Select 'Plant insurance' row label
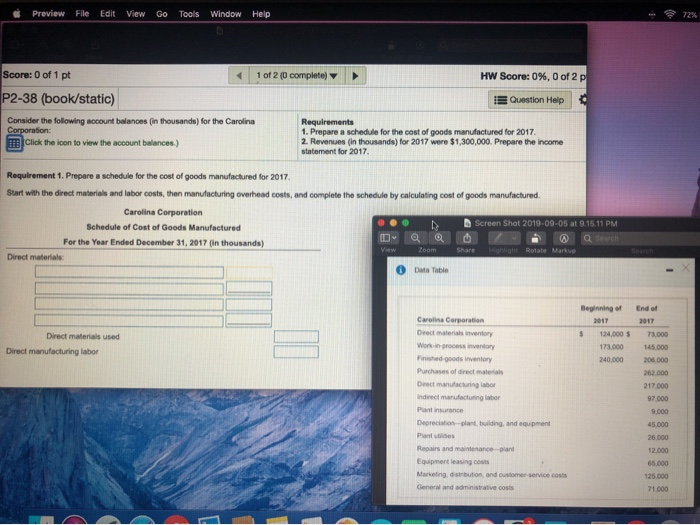 [x=440, y=410]
